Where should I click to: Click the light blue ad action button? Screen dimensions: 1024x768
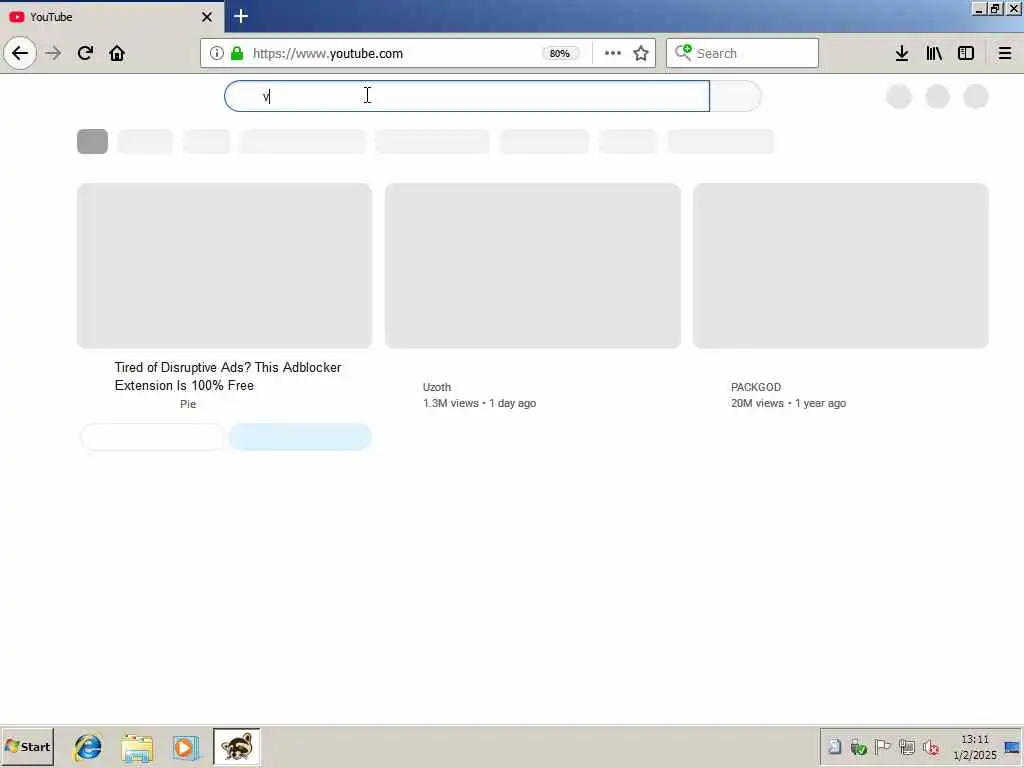coord(300,437)
